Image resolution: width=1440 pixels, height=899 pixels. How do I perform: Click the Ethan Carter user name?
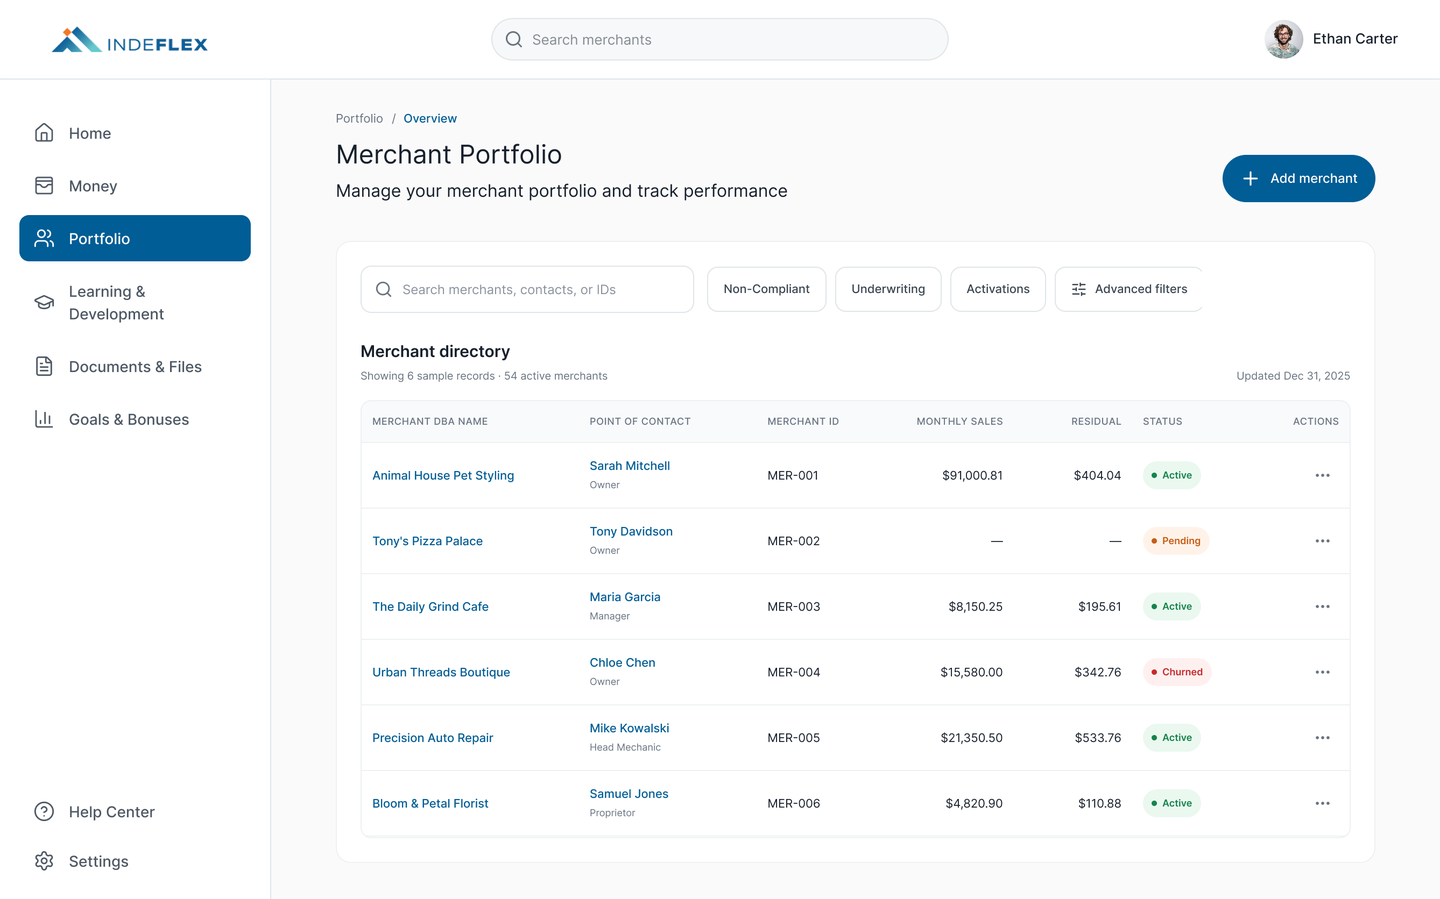coord(1355,39)
